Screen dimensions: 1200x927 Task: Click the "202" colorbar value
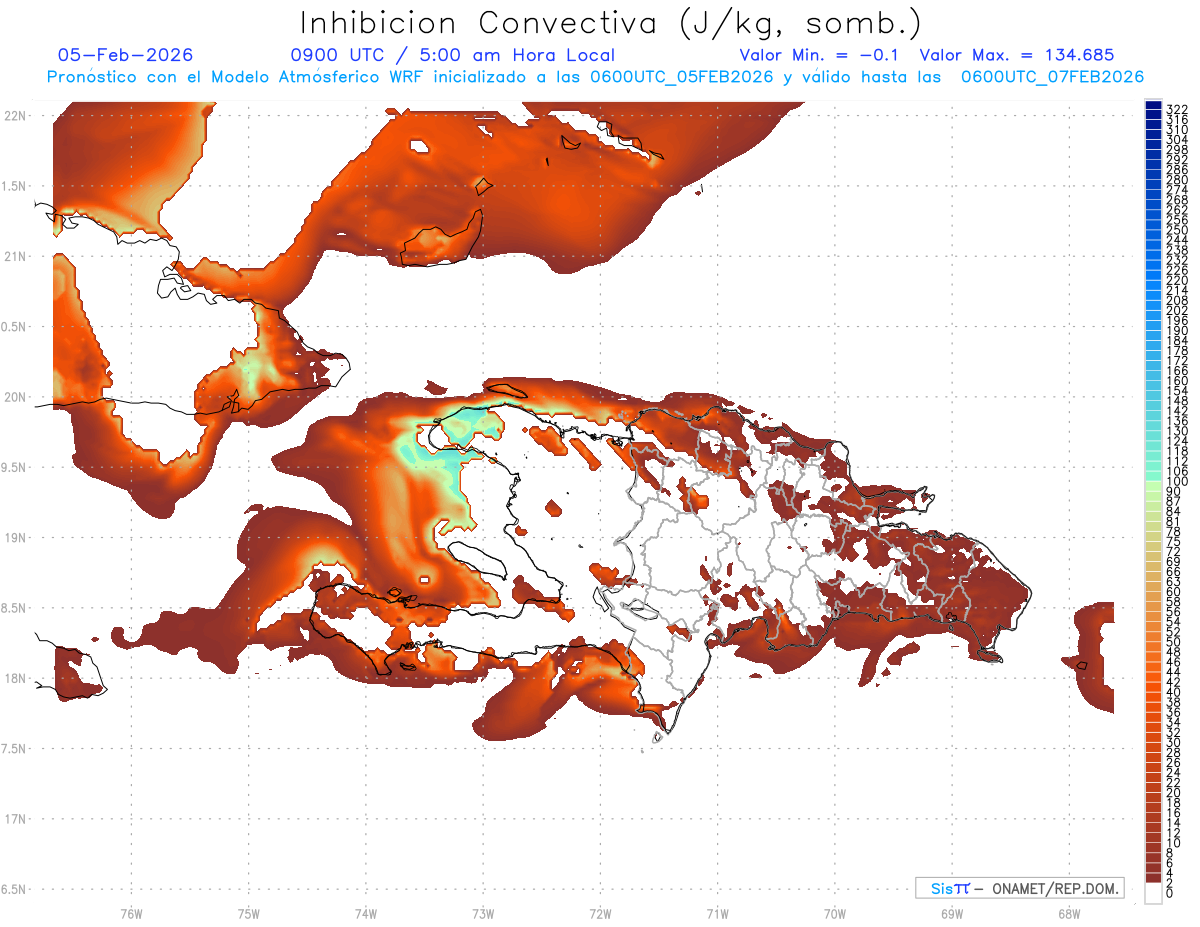point(1177,311)
